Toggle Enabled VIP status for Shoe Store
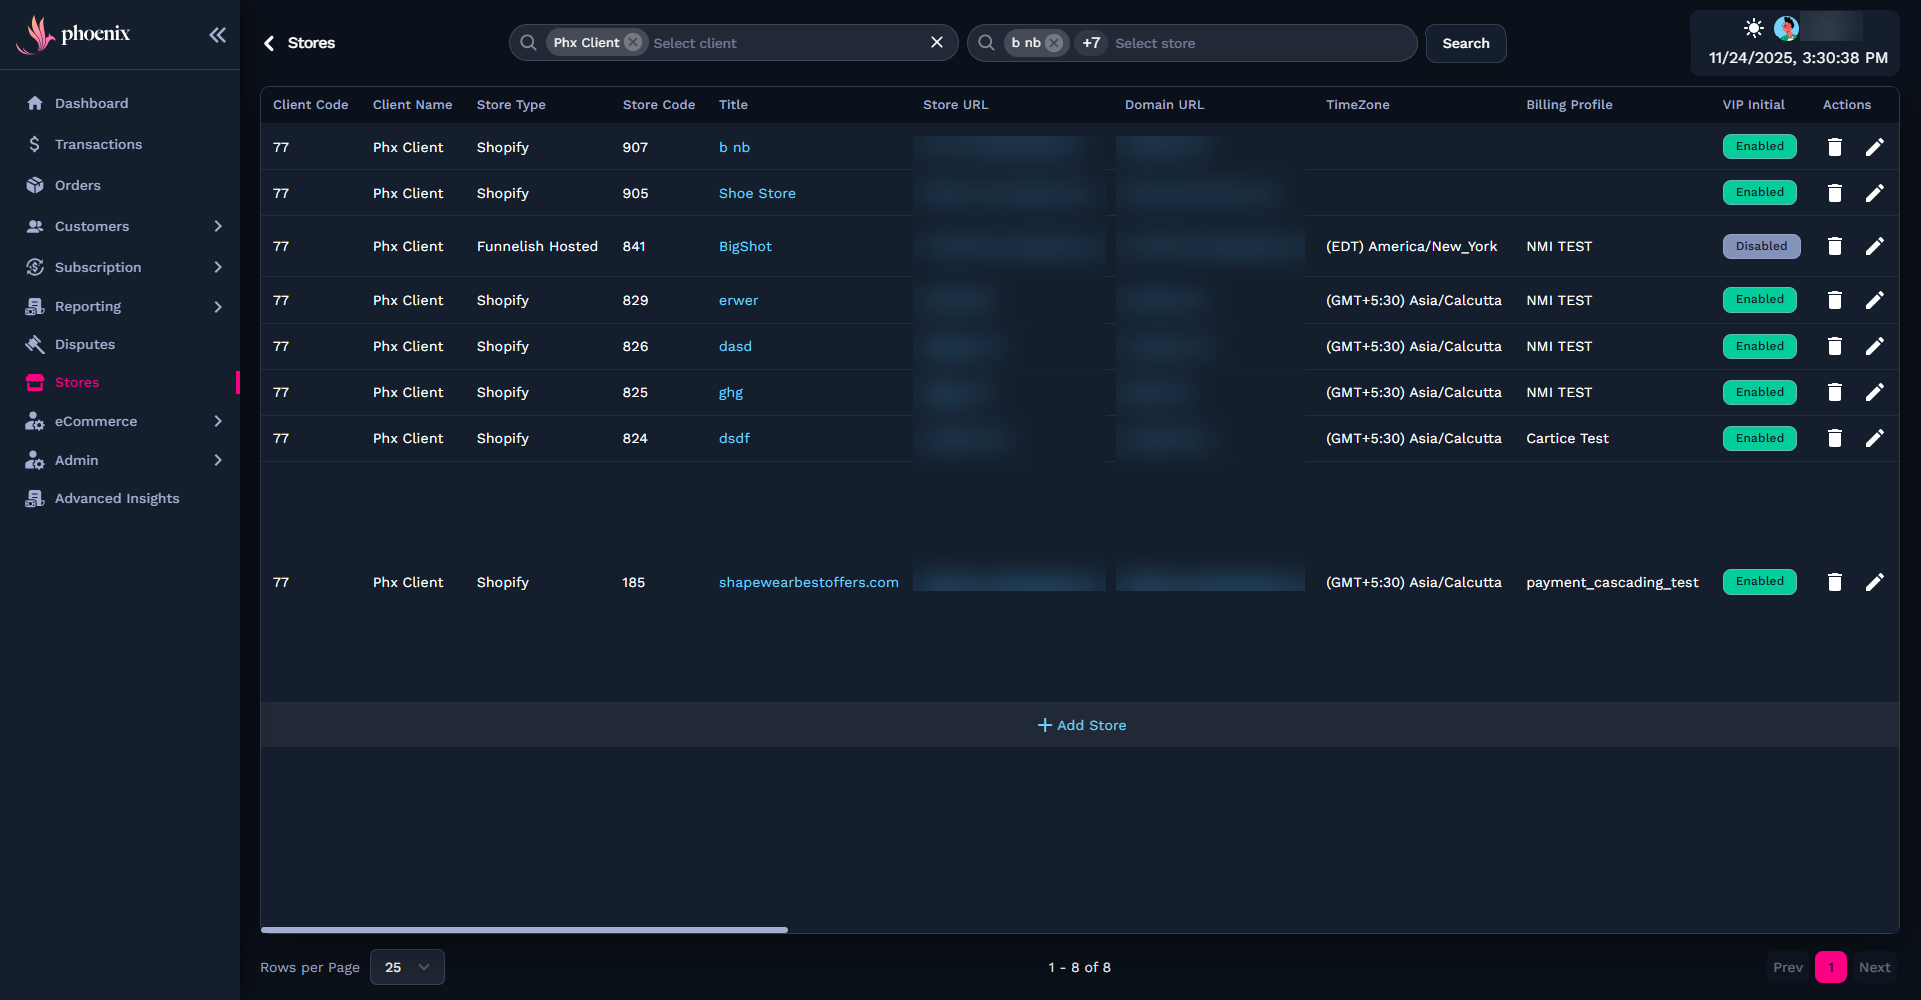 [1759, 192]
